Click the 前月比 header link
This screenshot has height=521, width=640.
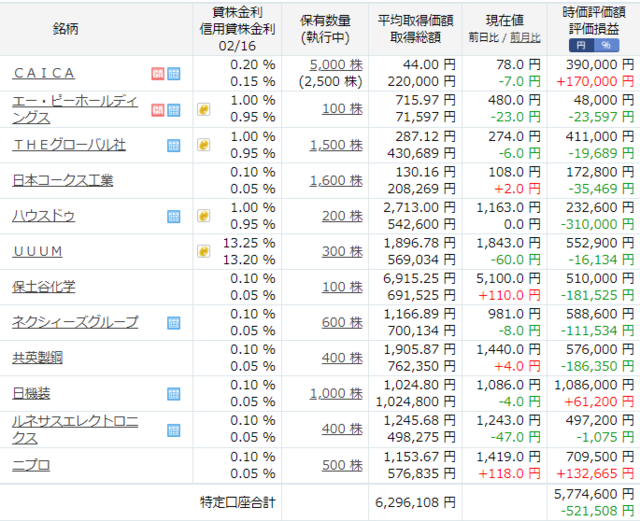[x=525, y=38]
